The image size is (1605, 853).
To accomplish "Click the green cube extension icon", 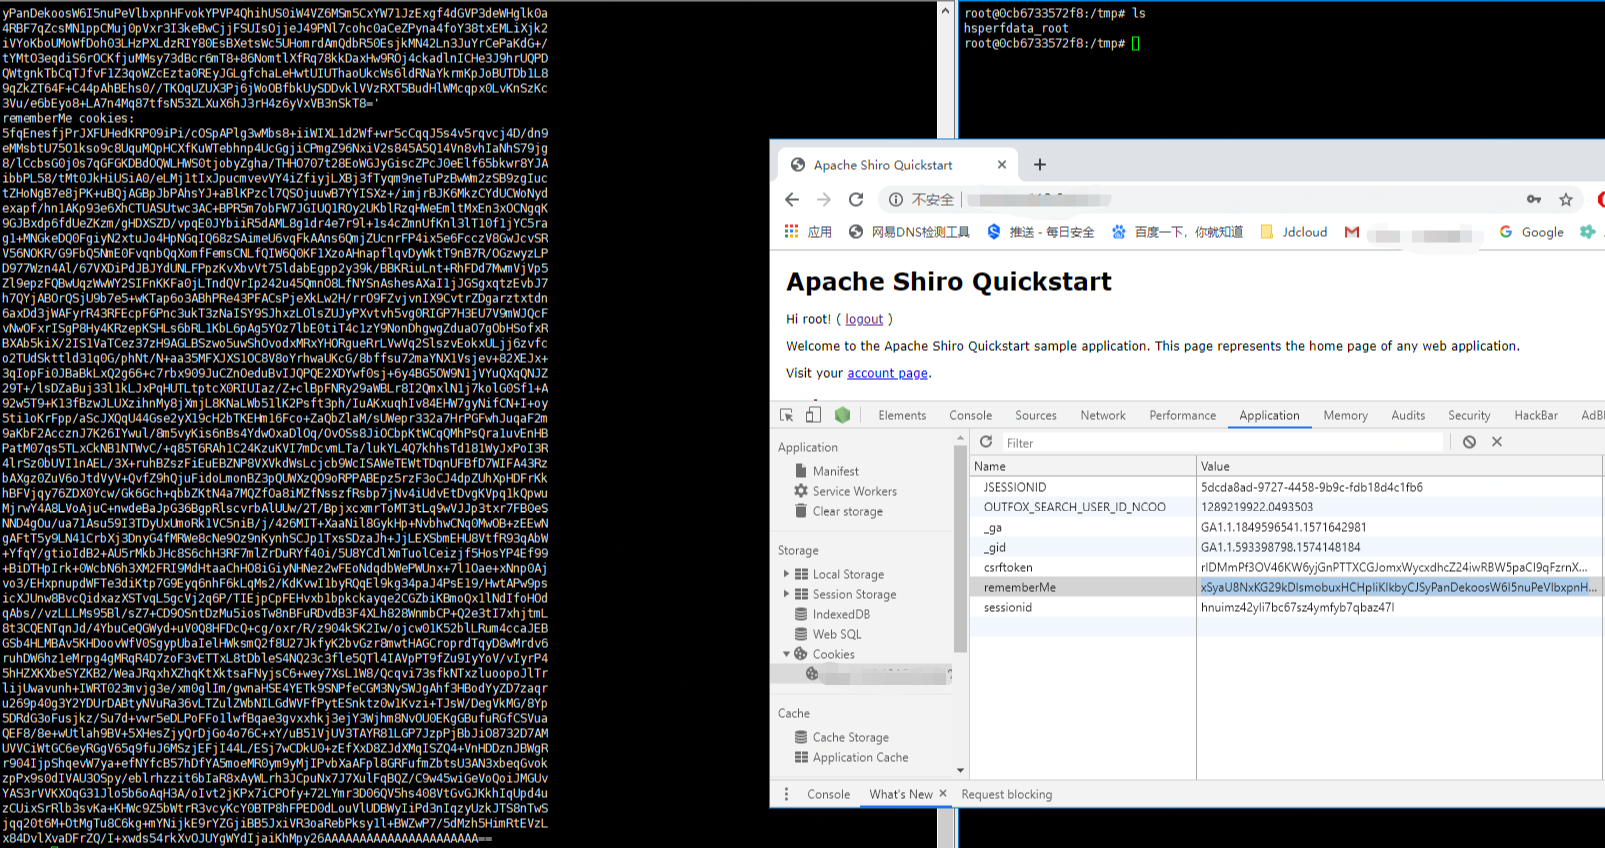I will click(x=842, y=415).
